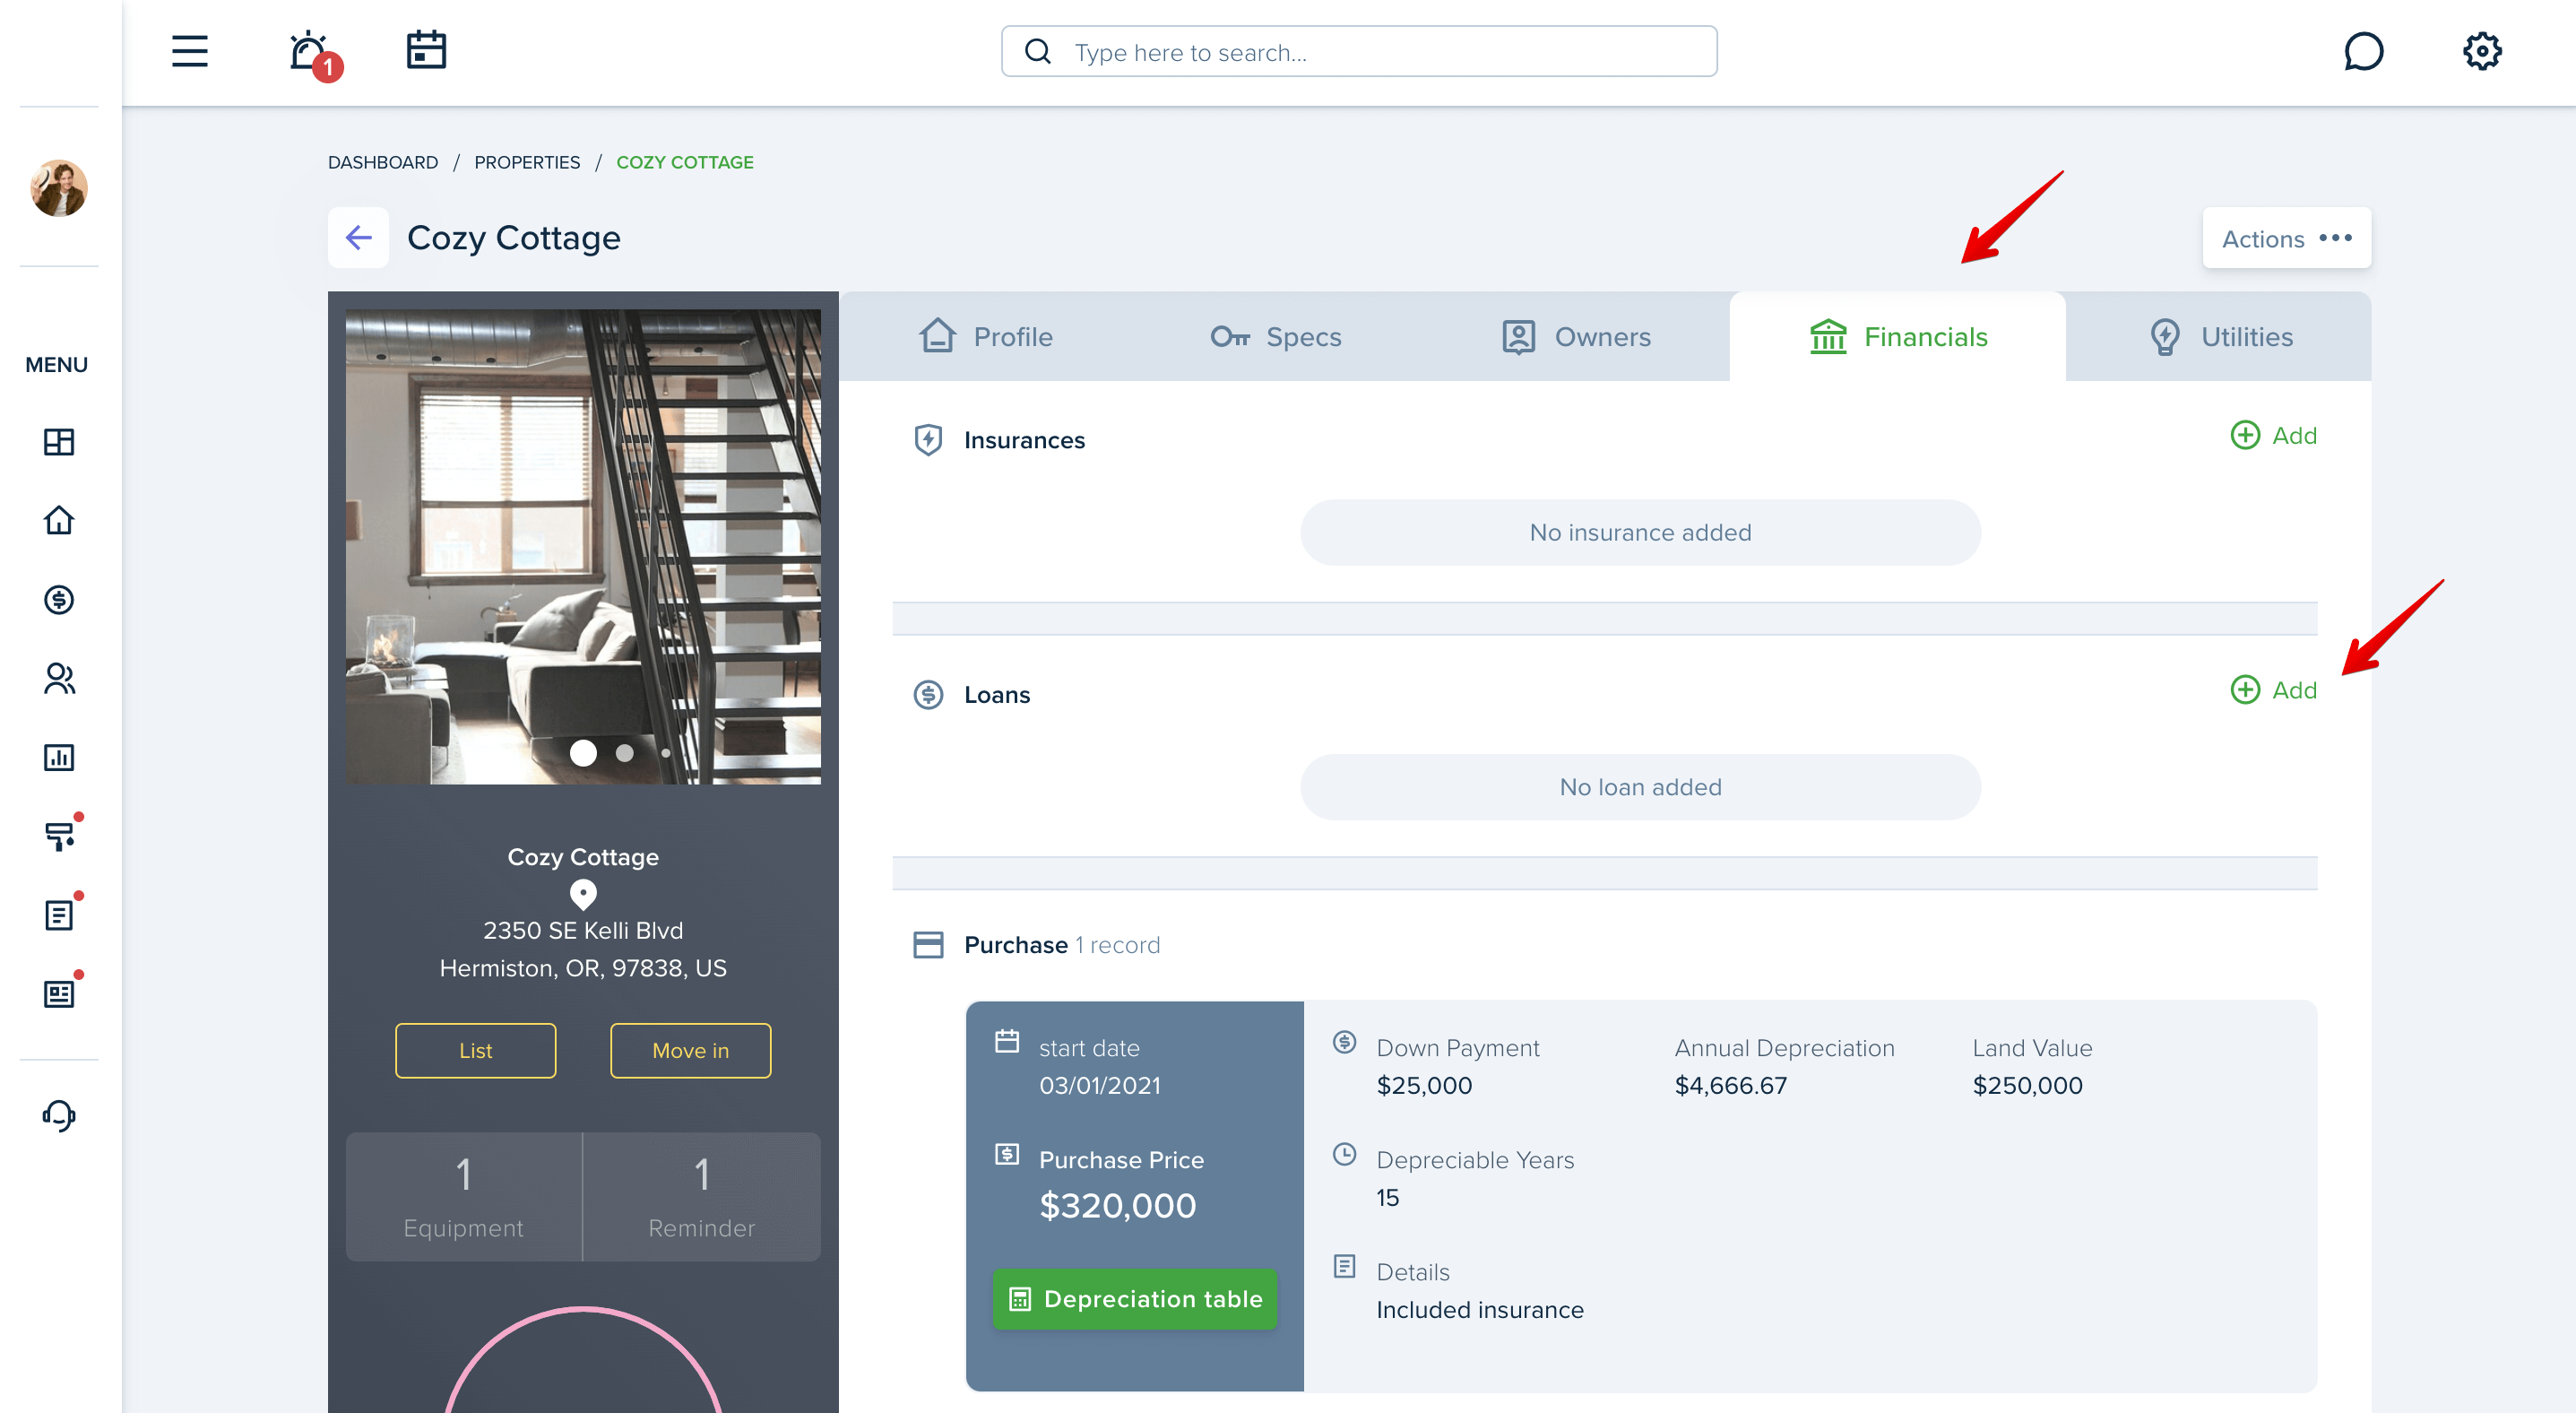The height and width of the screenshot is (1413, 2576).
Task: Click the 'Included insurance' details text
Action: click(x=1480, y=1309)
